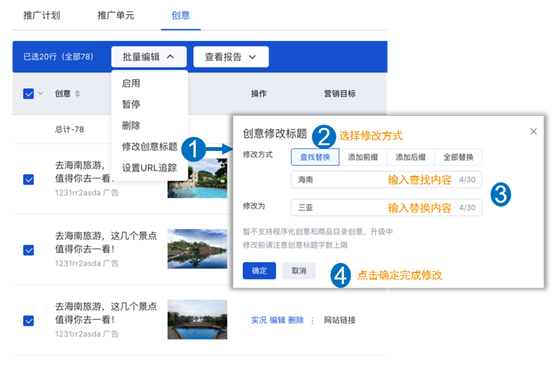This screenshot has width=554, height=371.
Task: Choose 启用 from the batch edit menu
Action: (x=131, y=83)
